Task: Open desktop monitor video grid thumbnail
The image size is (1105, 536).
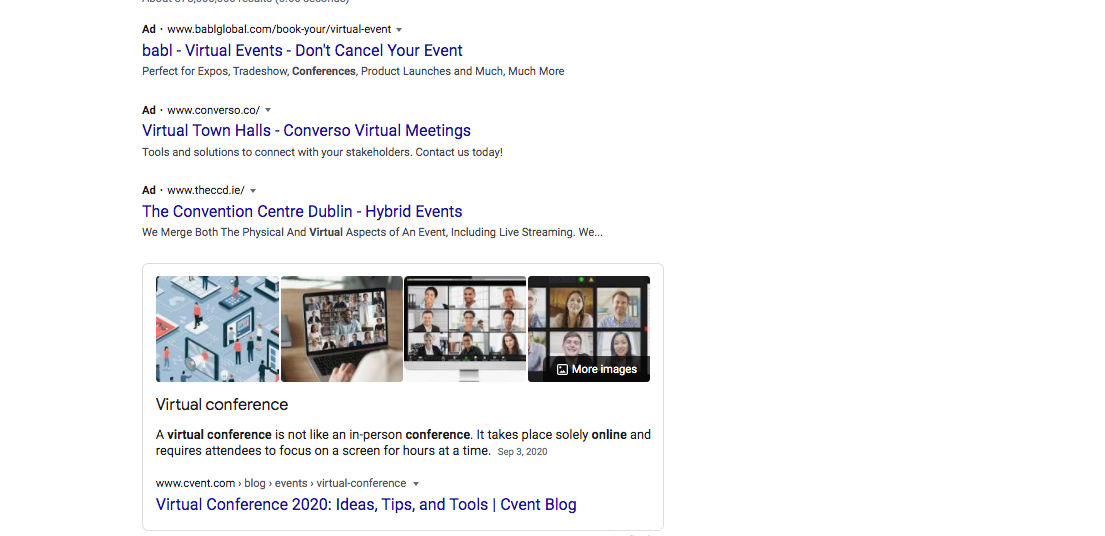Action: pyautogui.click(x=465, y=329)
